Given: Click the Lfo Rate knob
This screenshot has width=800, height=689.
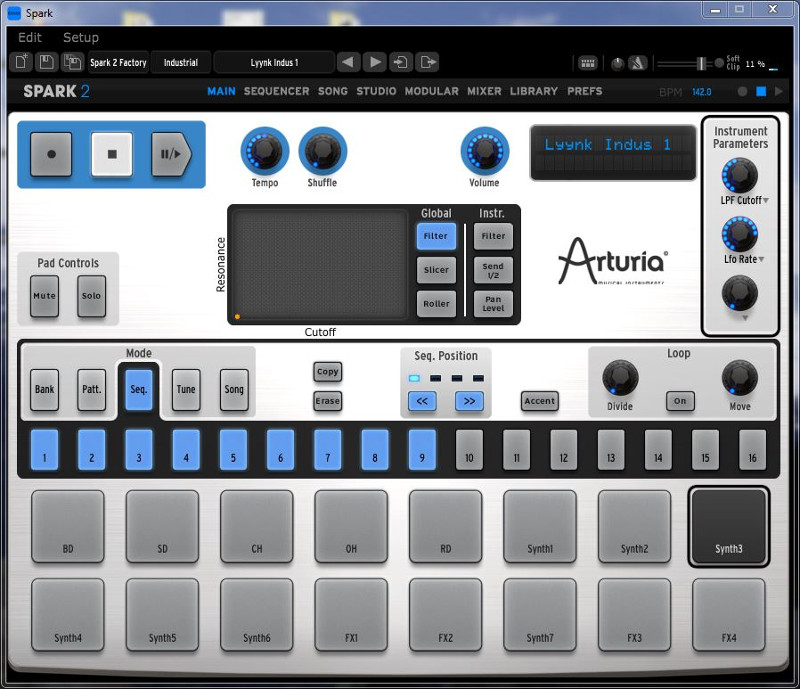Looking at the screenshot, I should (739, 234).
